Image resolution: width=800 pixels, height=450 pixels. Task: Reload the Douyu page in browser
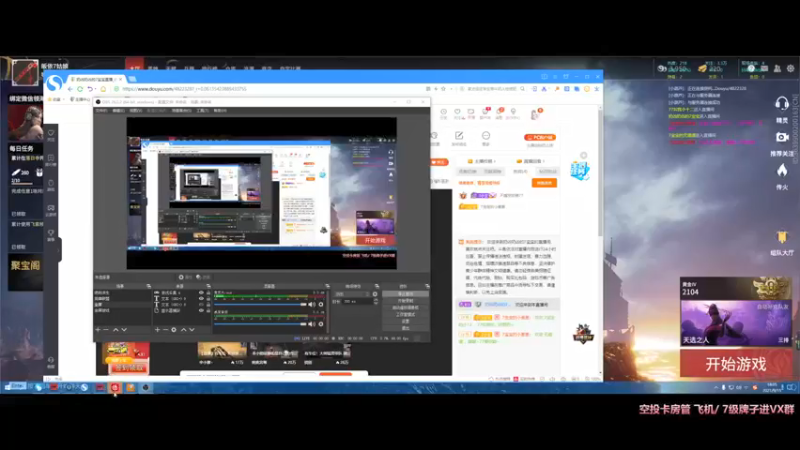pos(80,89)
